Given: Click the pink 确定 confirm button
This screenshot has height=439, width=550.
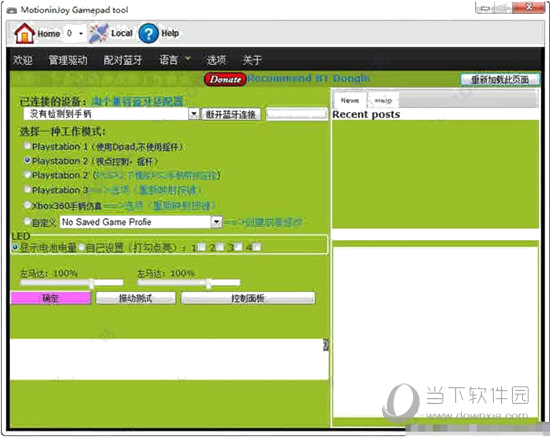Looking at the screenshot, I should click(51, 298).
